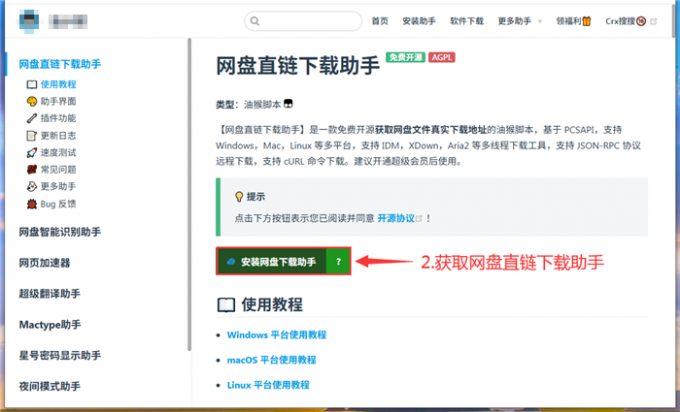Click the external link icon after 开源协议
Viewport: 680px width, 412px height.
[x=419, y=219]
